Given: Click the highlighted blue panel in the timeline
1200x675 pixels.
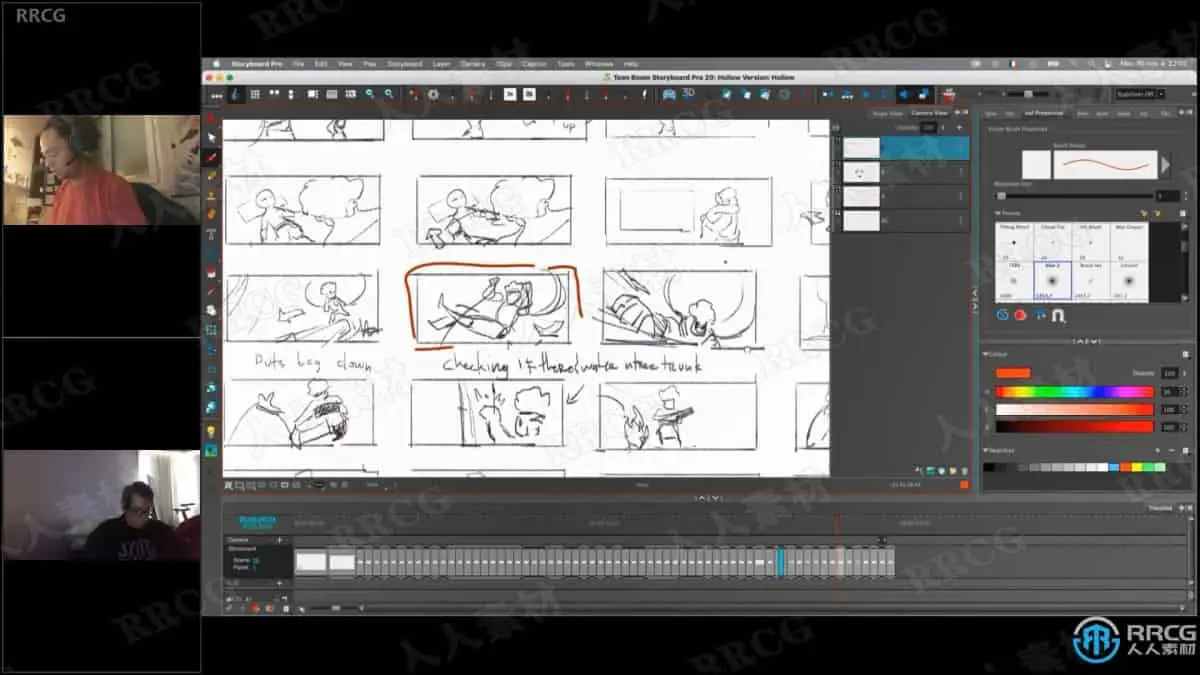Looking at the screenshot, I should 781,562.
